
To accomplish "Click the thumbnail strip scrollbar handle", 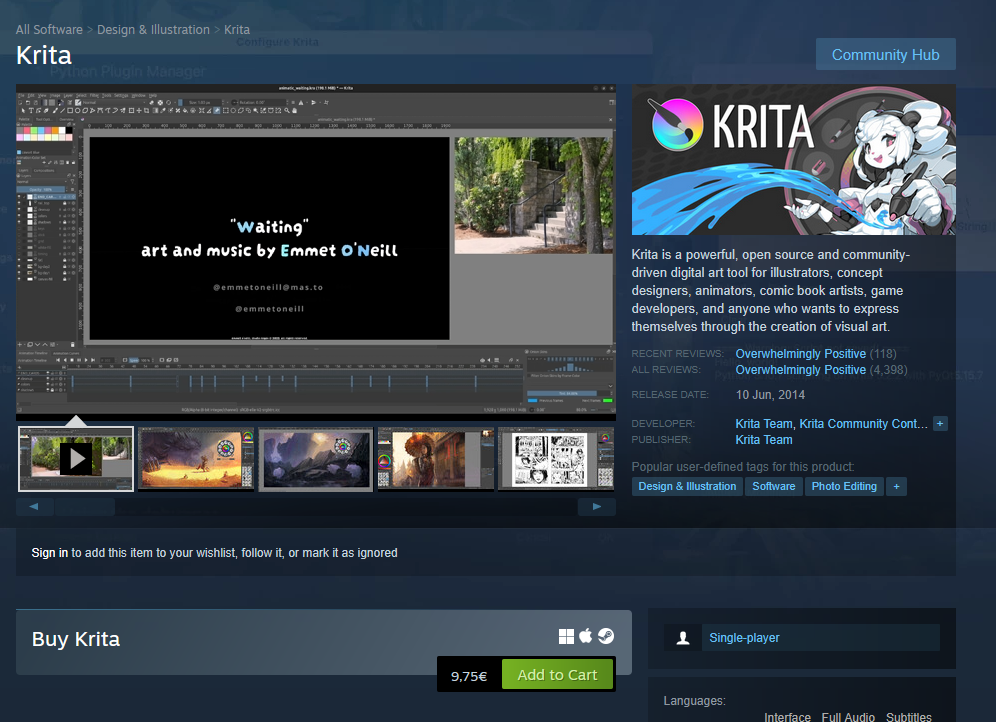I will click(x=84, y=507).
